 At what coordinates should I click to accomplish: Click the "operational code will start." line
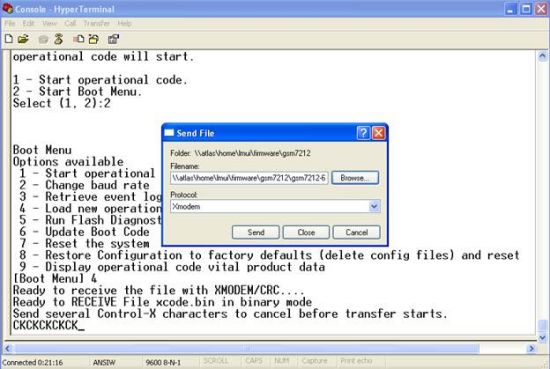point(103,56)
